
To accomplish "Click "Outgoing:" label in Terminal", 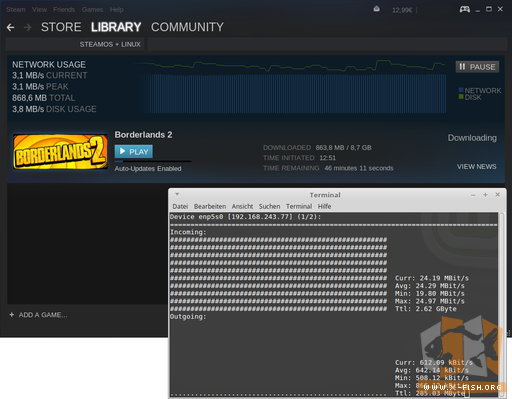I will (188, 317).
